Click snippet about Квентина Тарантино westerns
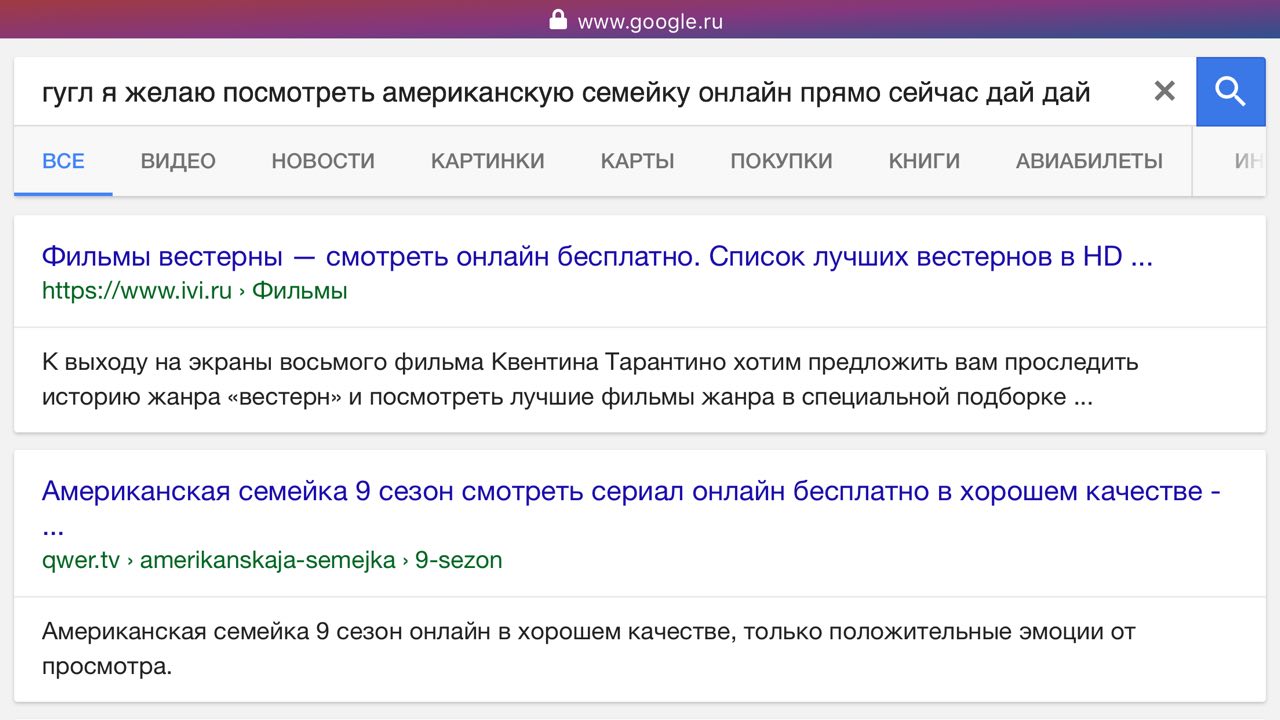This screenshot has width=1280, height=720. (590, 379)
